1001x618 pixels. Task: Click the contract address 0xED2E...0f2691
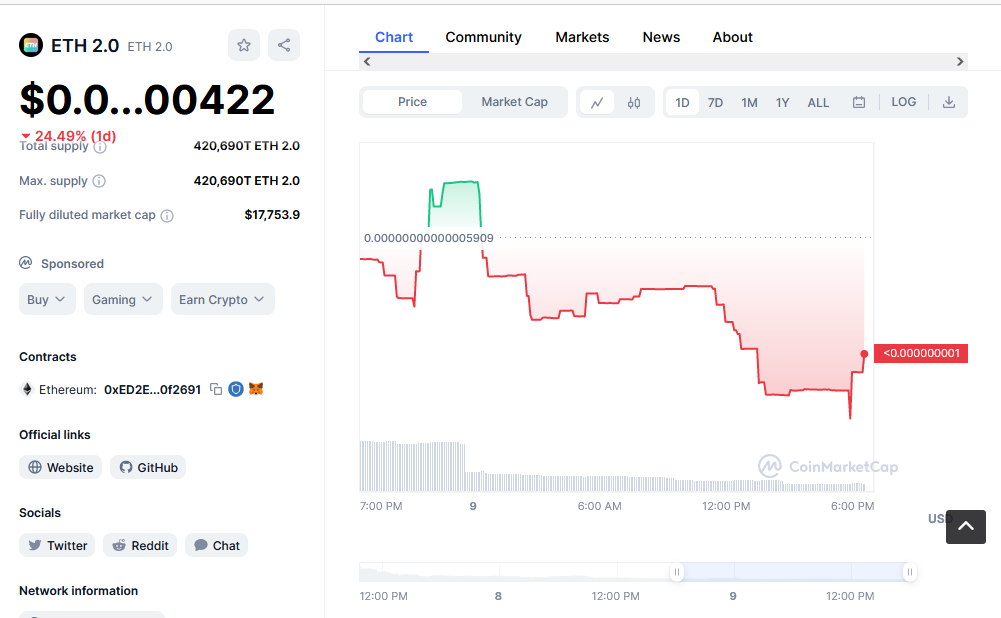point(153,389)
